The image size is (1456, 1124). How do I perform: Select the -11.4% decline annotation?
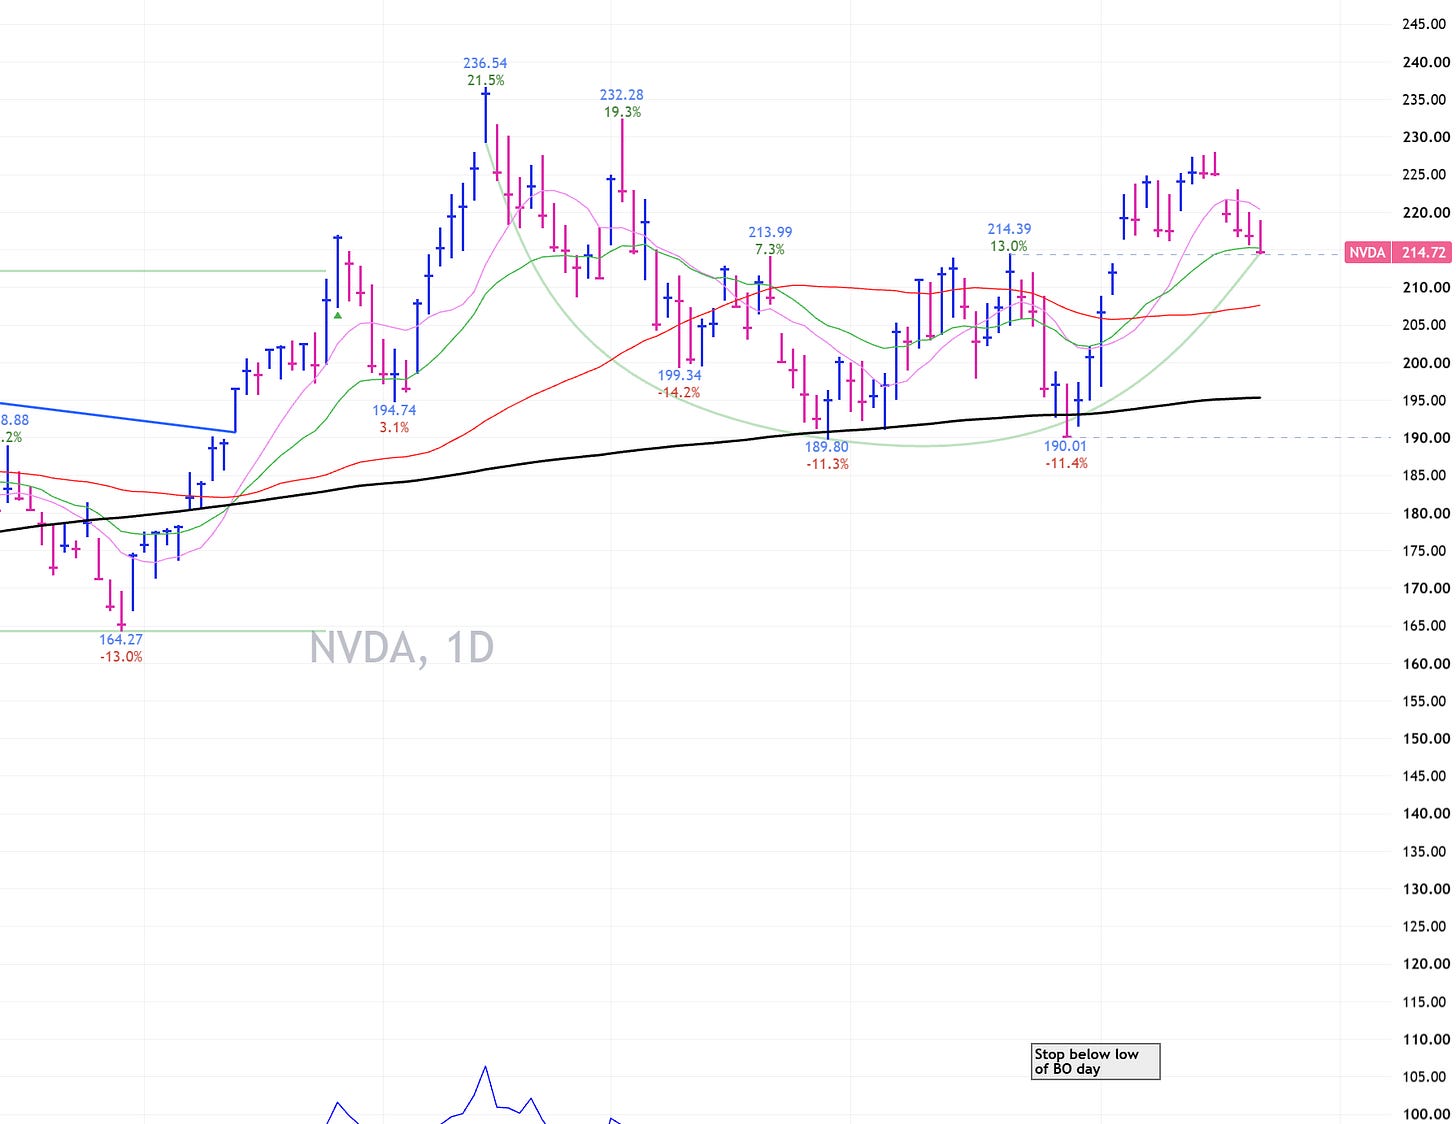tap(1066, 463)
